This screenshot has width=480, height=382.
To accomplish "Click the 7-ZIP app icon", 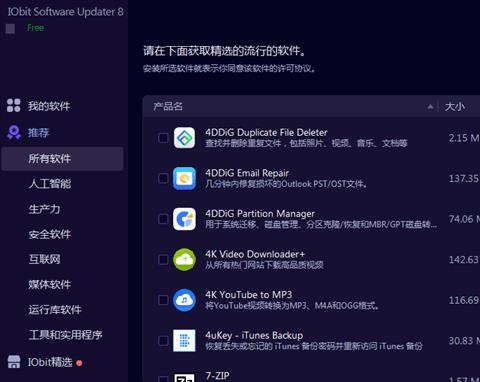I will (x=184, y=378).
